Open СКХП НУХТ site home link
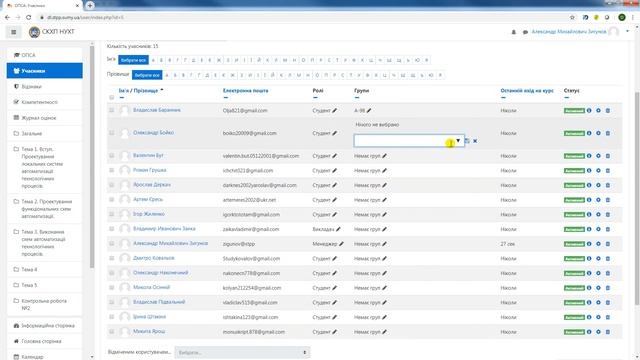Viewport: 640px width, 360px height. (x=52, y=32)
